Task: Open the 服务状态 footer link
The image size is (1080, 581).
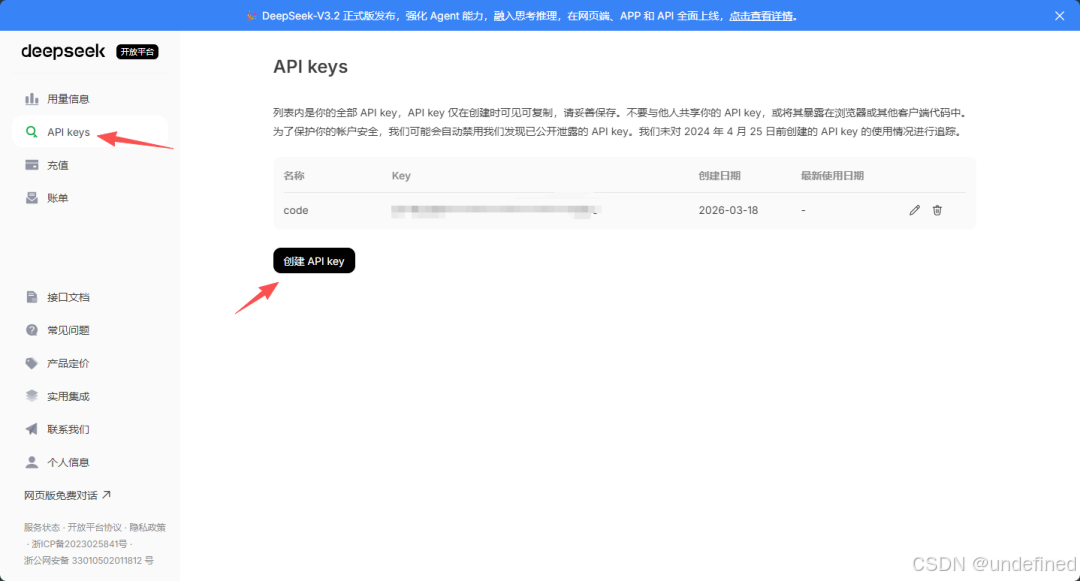Action: [x=42, y=527]
